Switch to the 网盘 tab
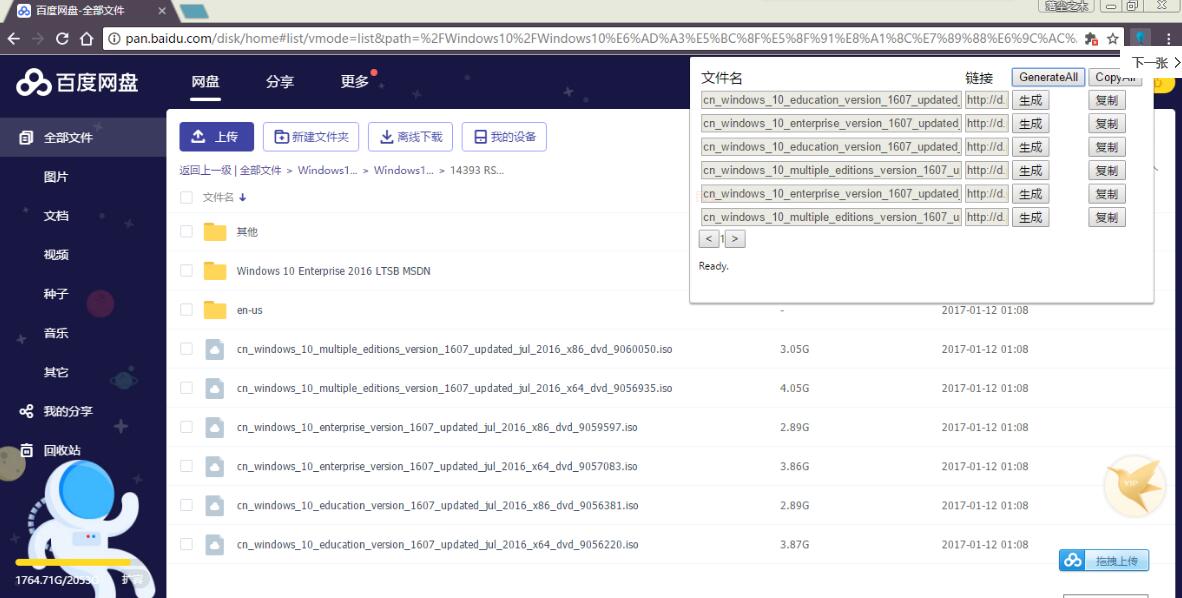This screenshot has height=598, width=1182. click(x=205, y=81)
